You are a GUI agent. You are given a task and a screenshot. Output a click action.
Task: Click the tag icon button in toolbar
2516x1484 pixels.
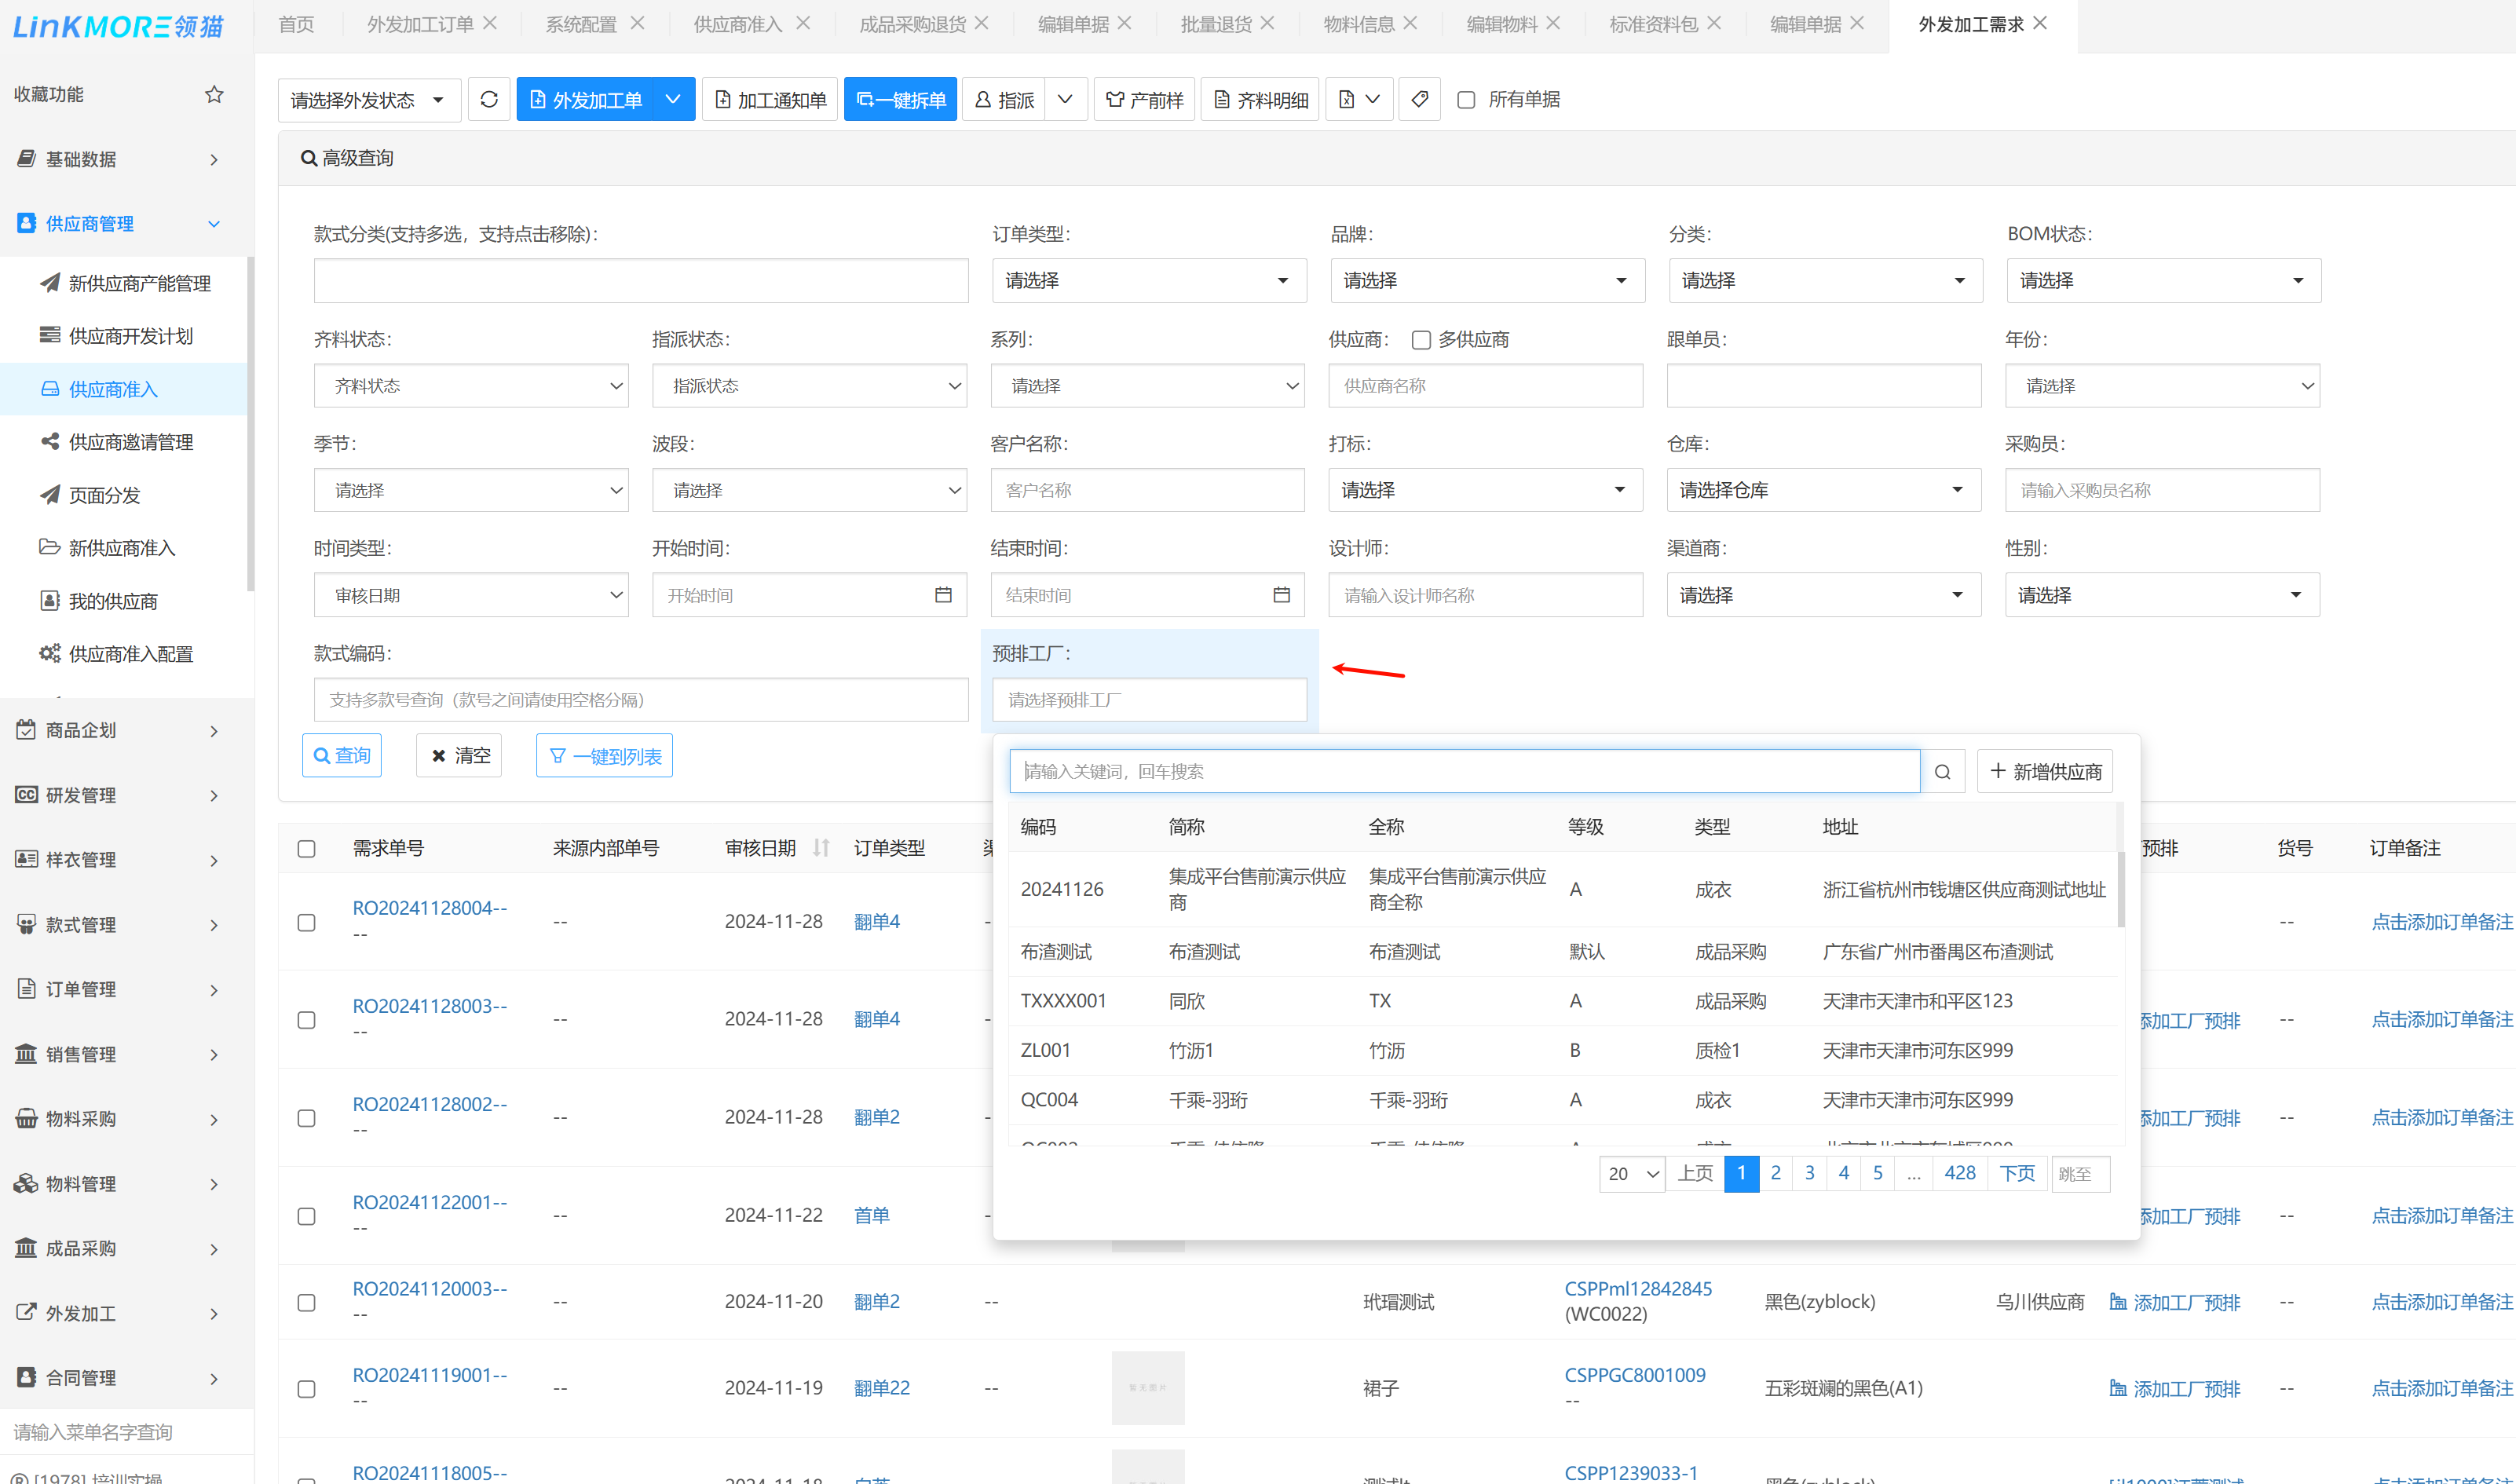pyautogui.click(x=1419, y=99)
